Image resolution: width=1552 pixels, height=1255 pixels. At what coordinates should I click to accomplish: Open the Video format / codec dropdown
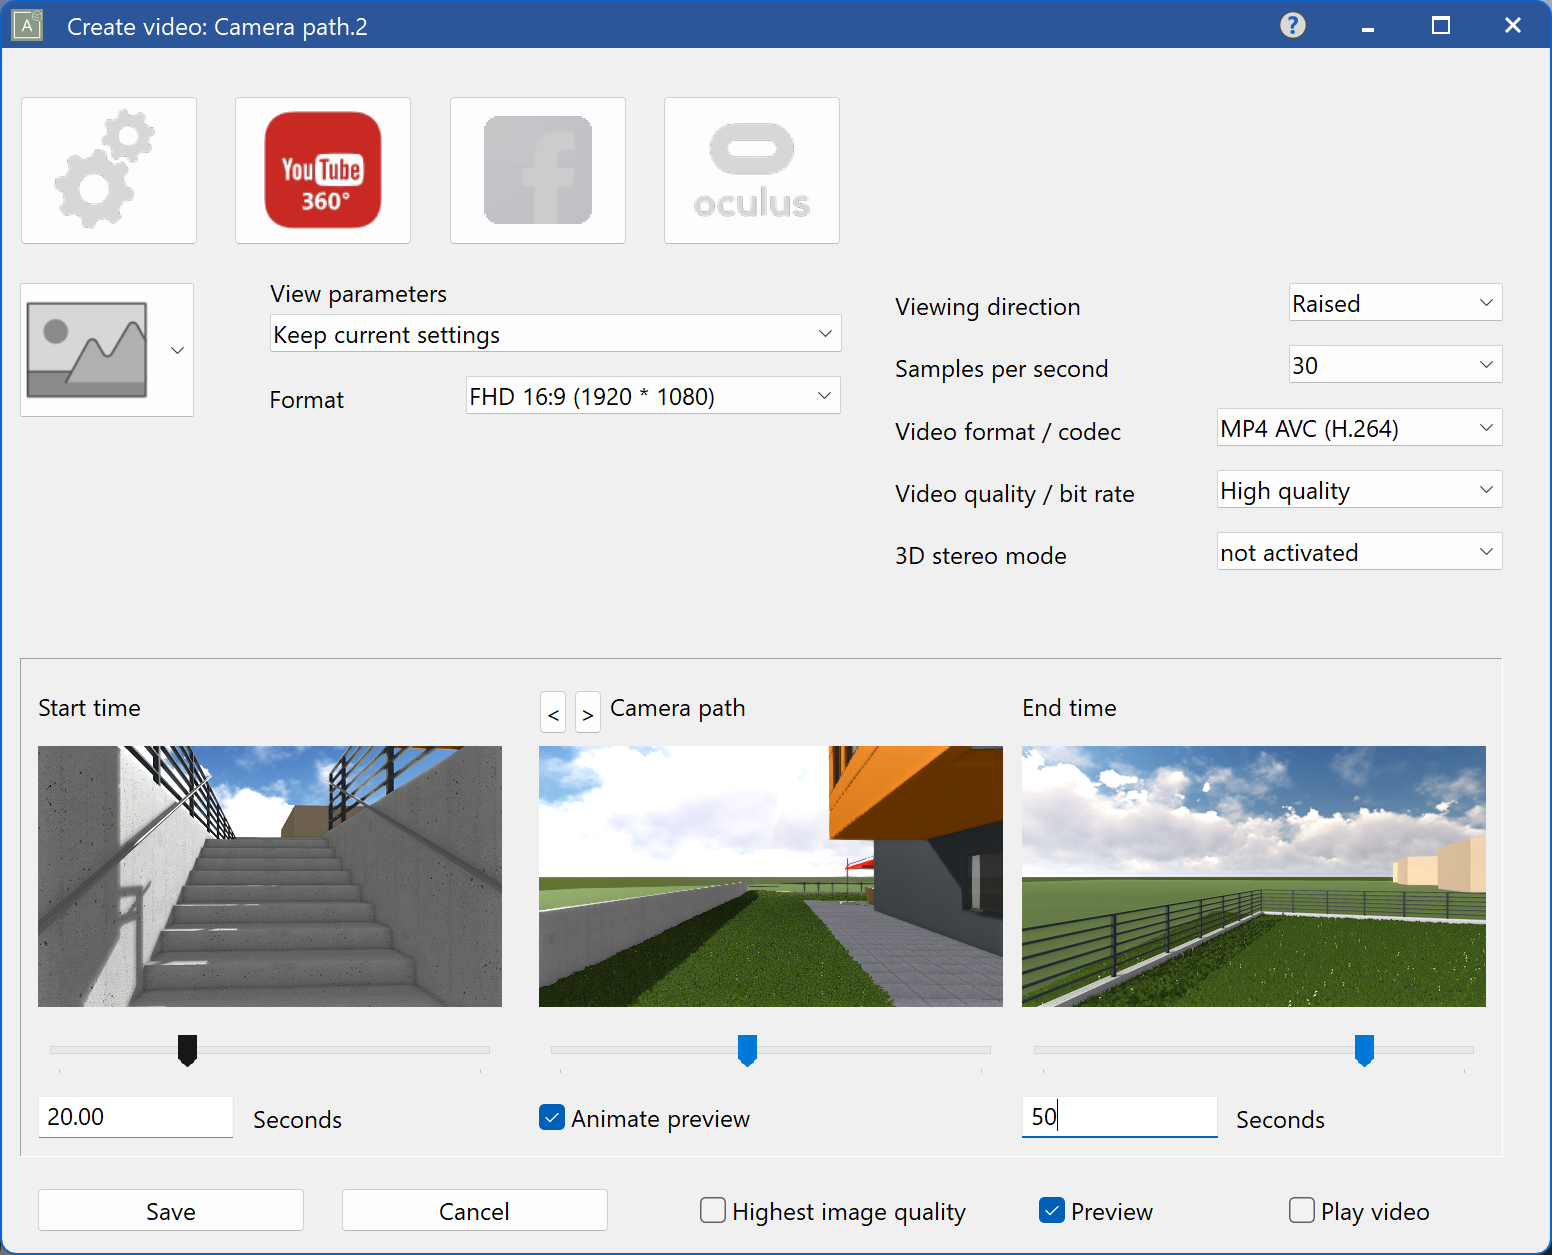coord(1358,429)
